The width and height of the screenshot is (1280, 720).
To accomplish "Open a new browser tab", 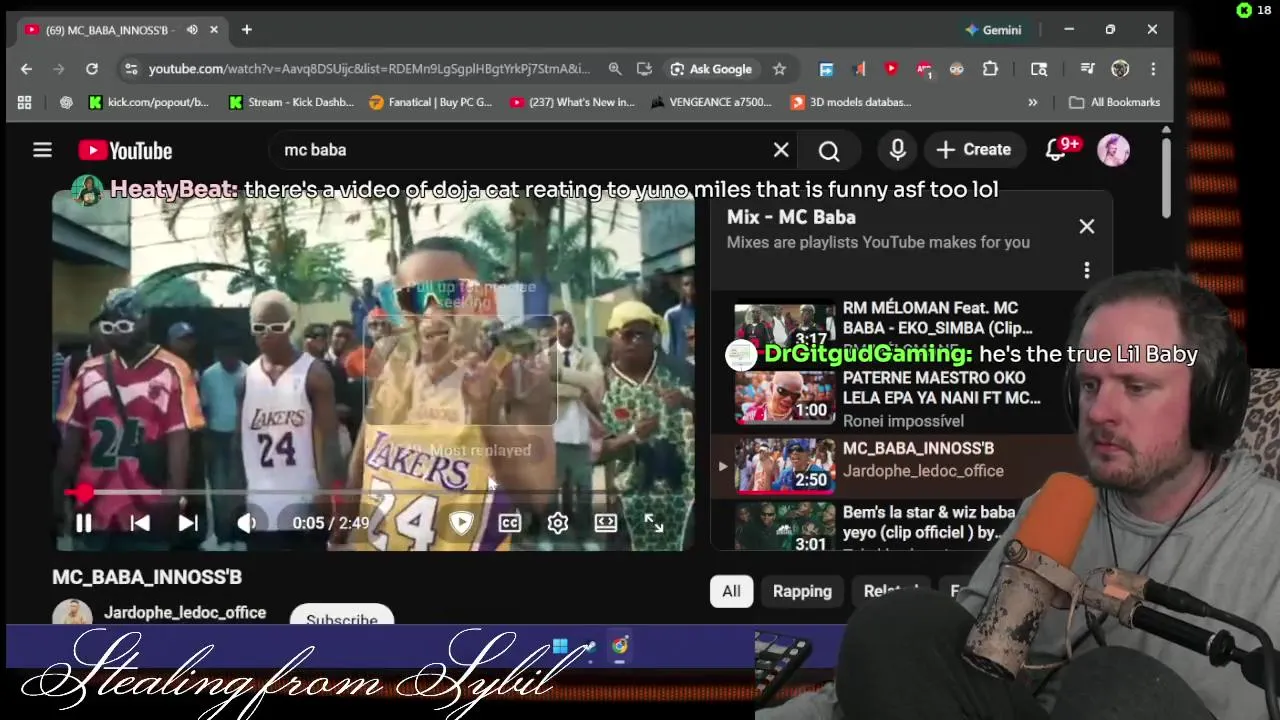I will point(247,30).
